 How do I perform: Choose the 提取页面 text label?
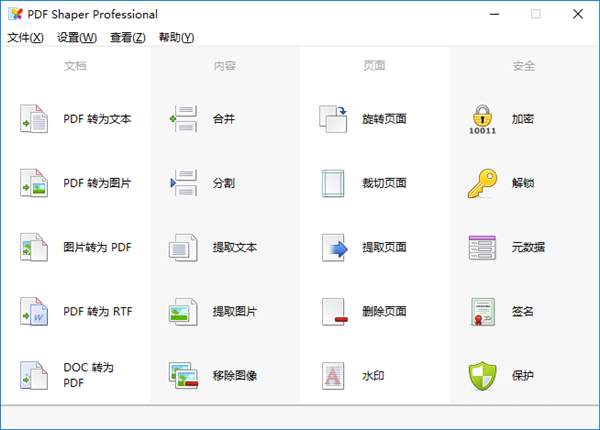tap(384, 248)
